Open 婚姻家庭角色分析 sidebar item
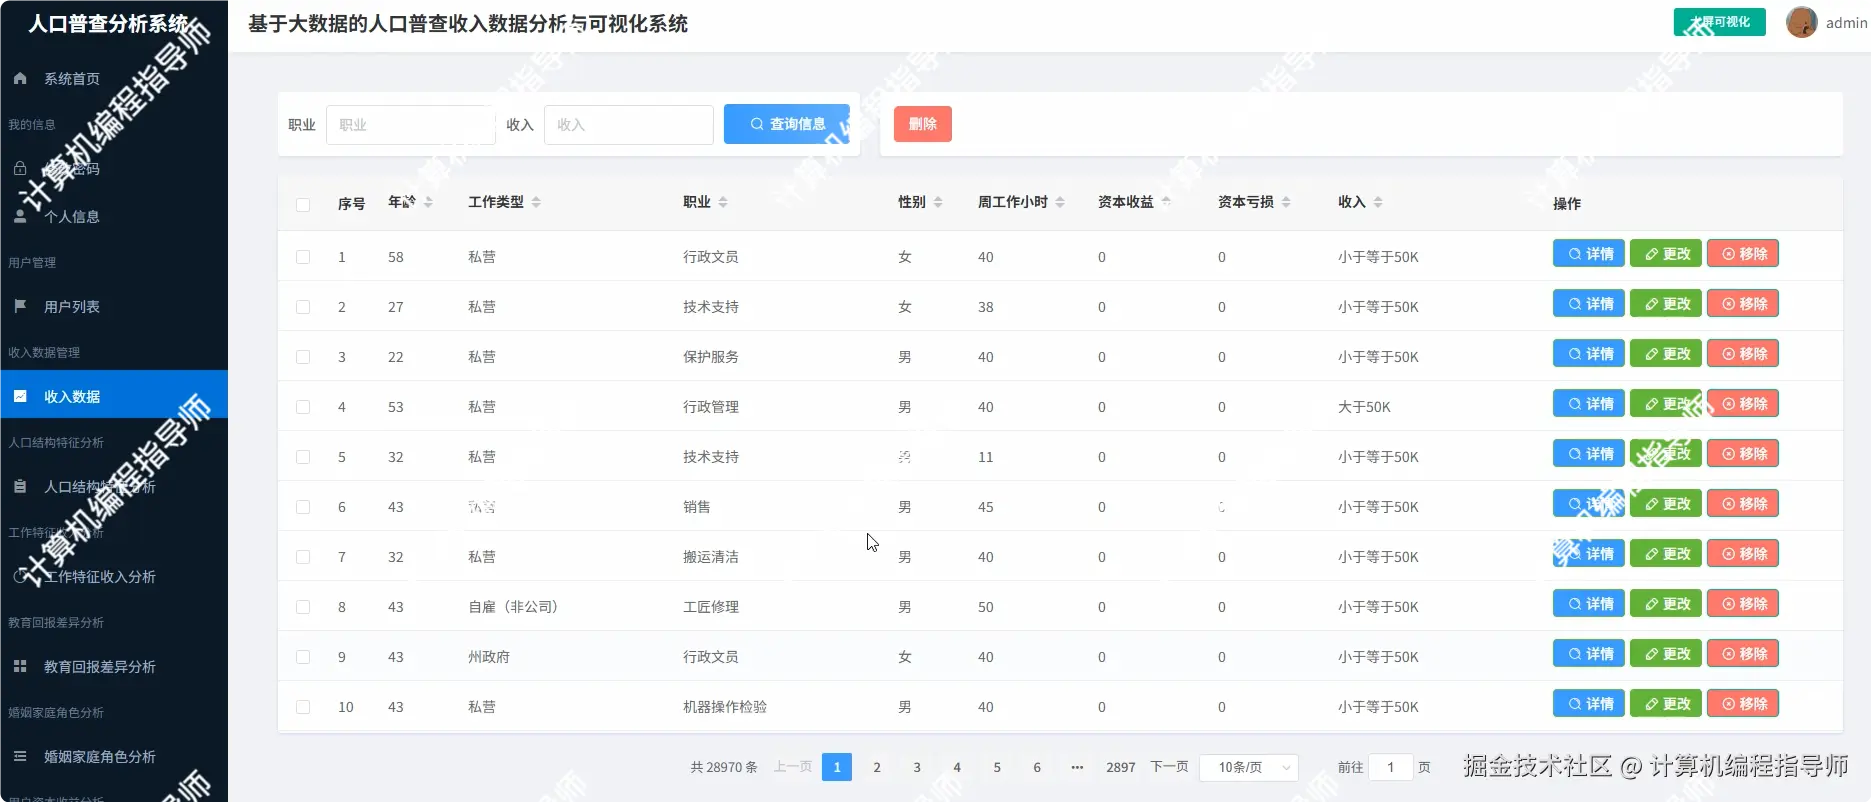1871x802 pixels. point(114,756)
